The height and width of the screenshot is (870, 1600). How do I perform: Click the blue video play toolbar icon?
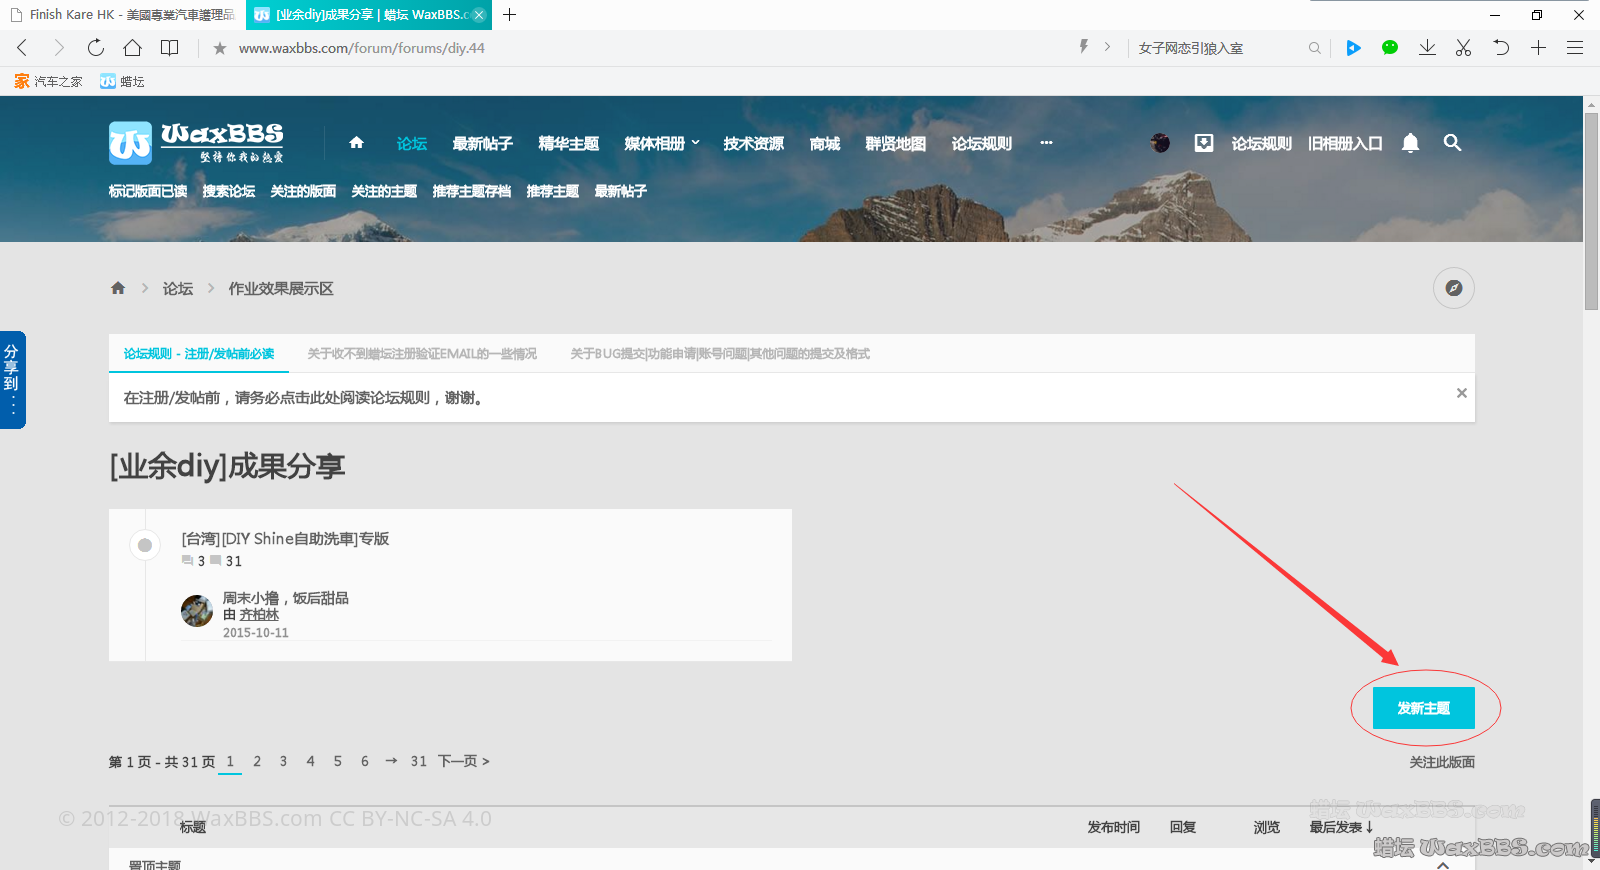pyautogui.click(x=1353, y=47)
